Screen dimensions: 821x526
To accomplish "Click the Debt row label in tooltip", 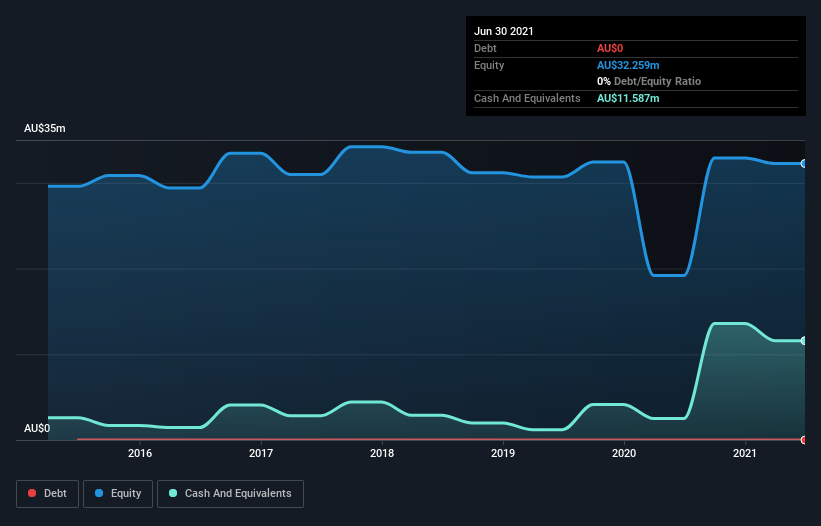I will 485,48.
